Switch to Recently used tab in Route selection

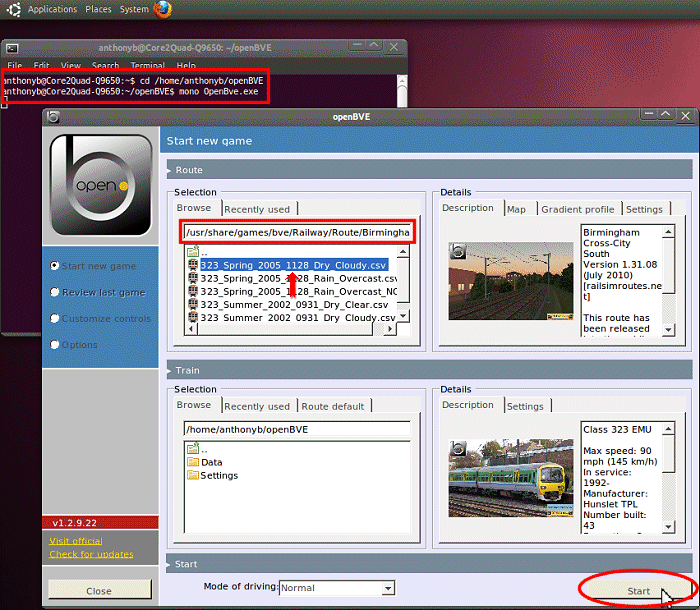(x=257, y=209)
